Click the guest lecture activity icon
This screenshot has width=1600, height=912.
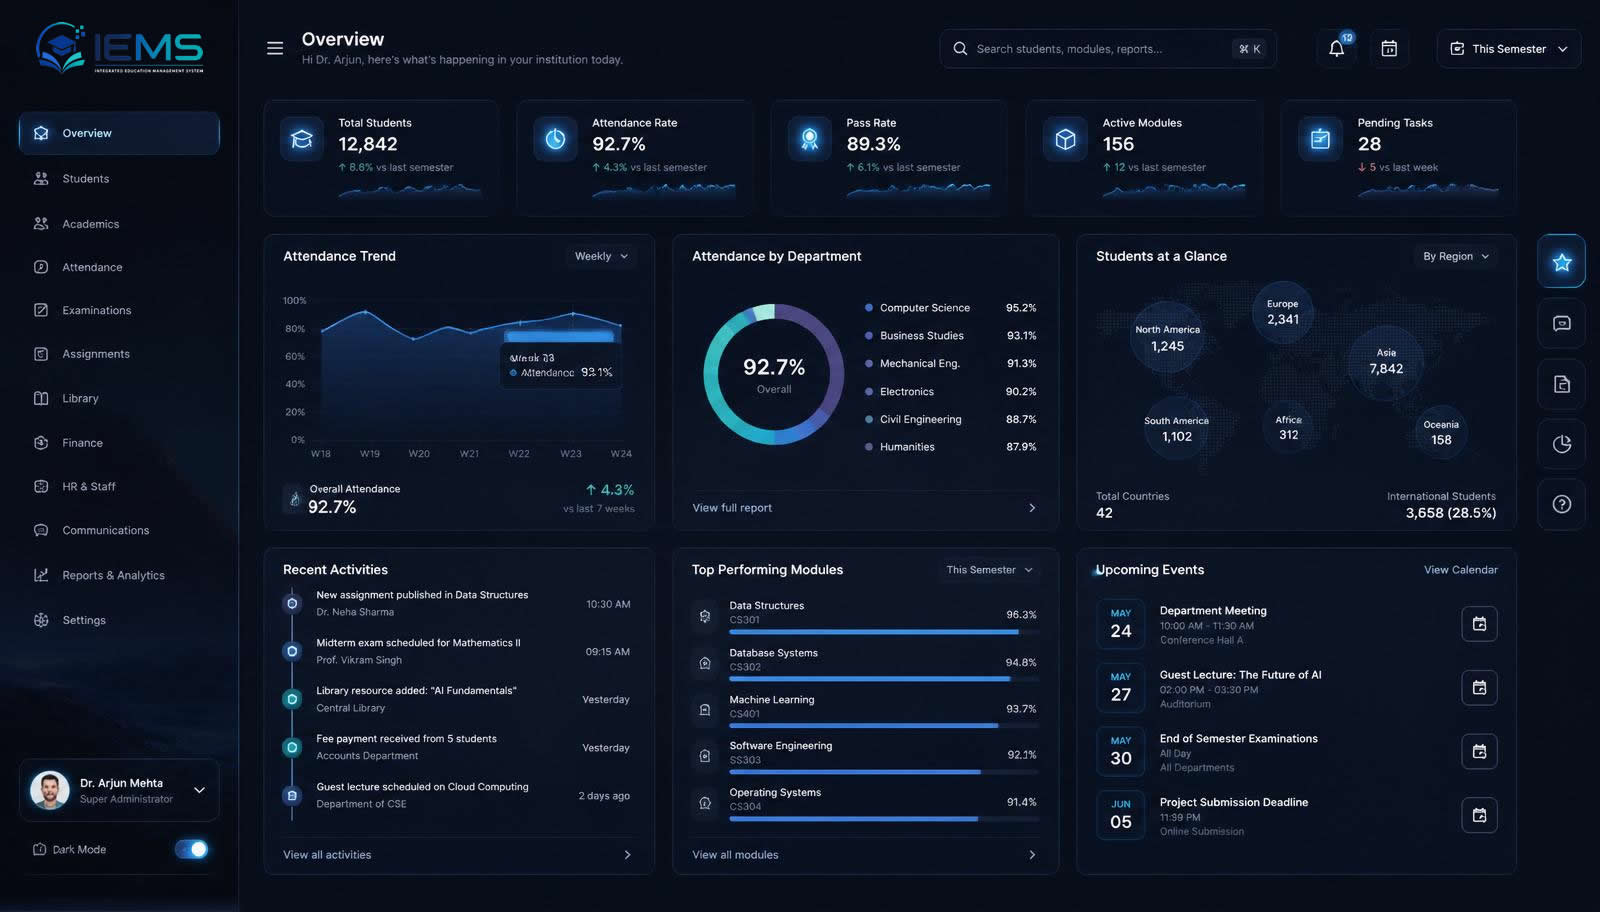pyautogui.click(x=292, y=795)
